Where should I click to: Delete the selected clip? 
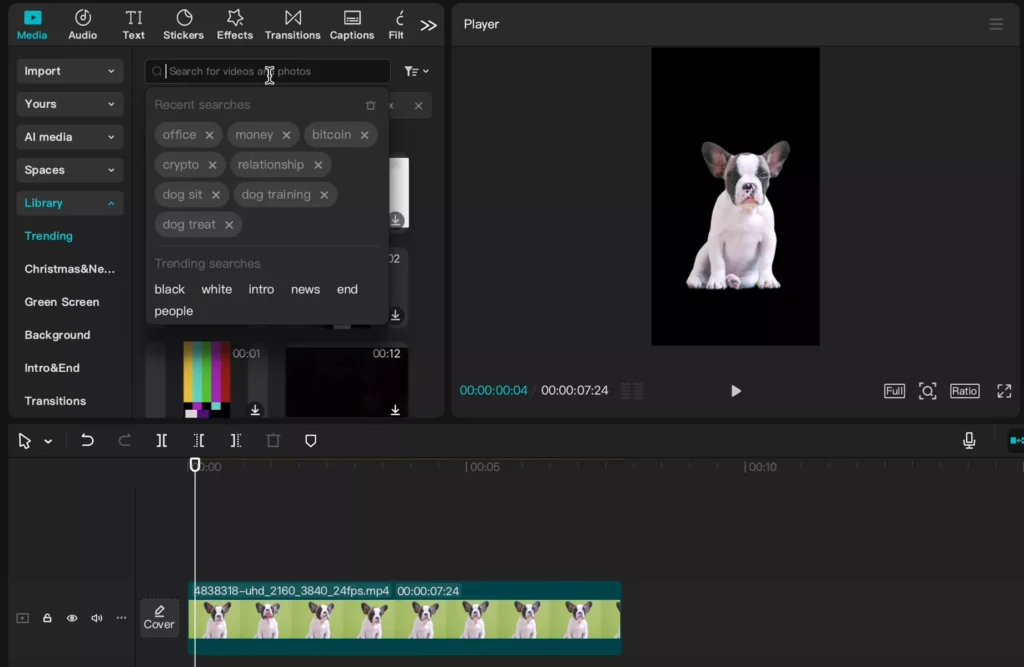coord(273,440)
